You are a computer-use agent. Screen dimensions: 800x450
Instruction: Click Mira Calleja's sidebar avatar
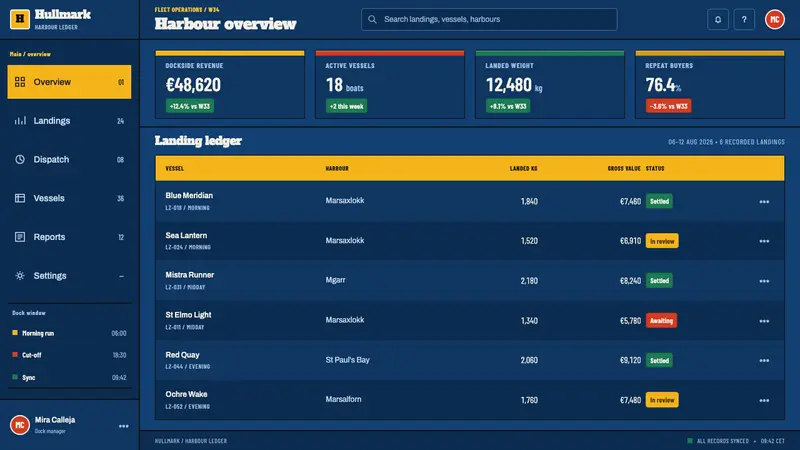coord(20,424)
